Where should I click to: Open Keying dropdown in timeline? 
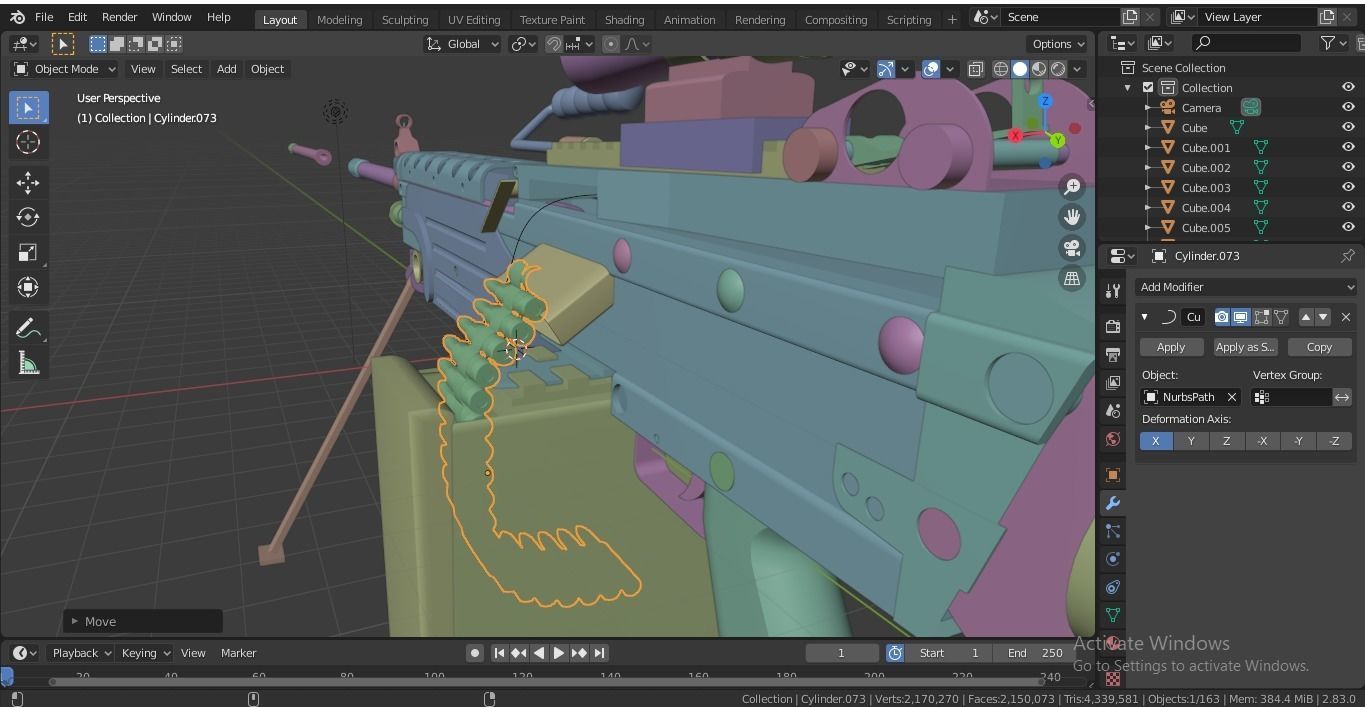[x=146, y=653]
